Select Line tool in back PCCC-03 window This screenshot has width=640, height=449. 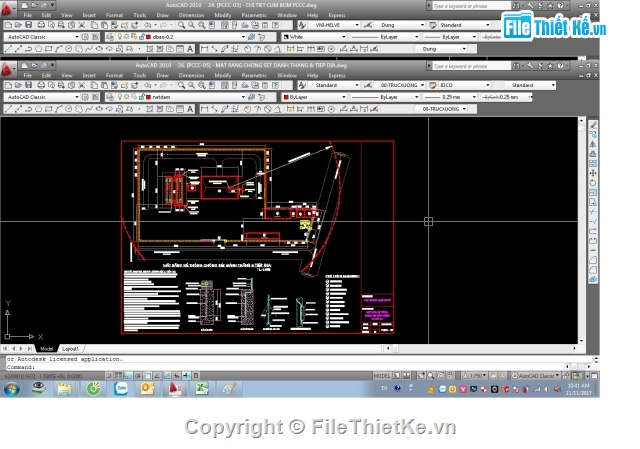point(8,49)
